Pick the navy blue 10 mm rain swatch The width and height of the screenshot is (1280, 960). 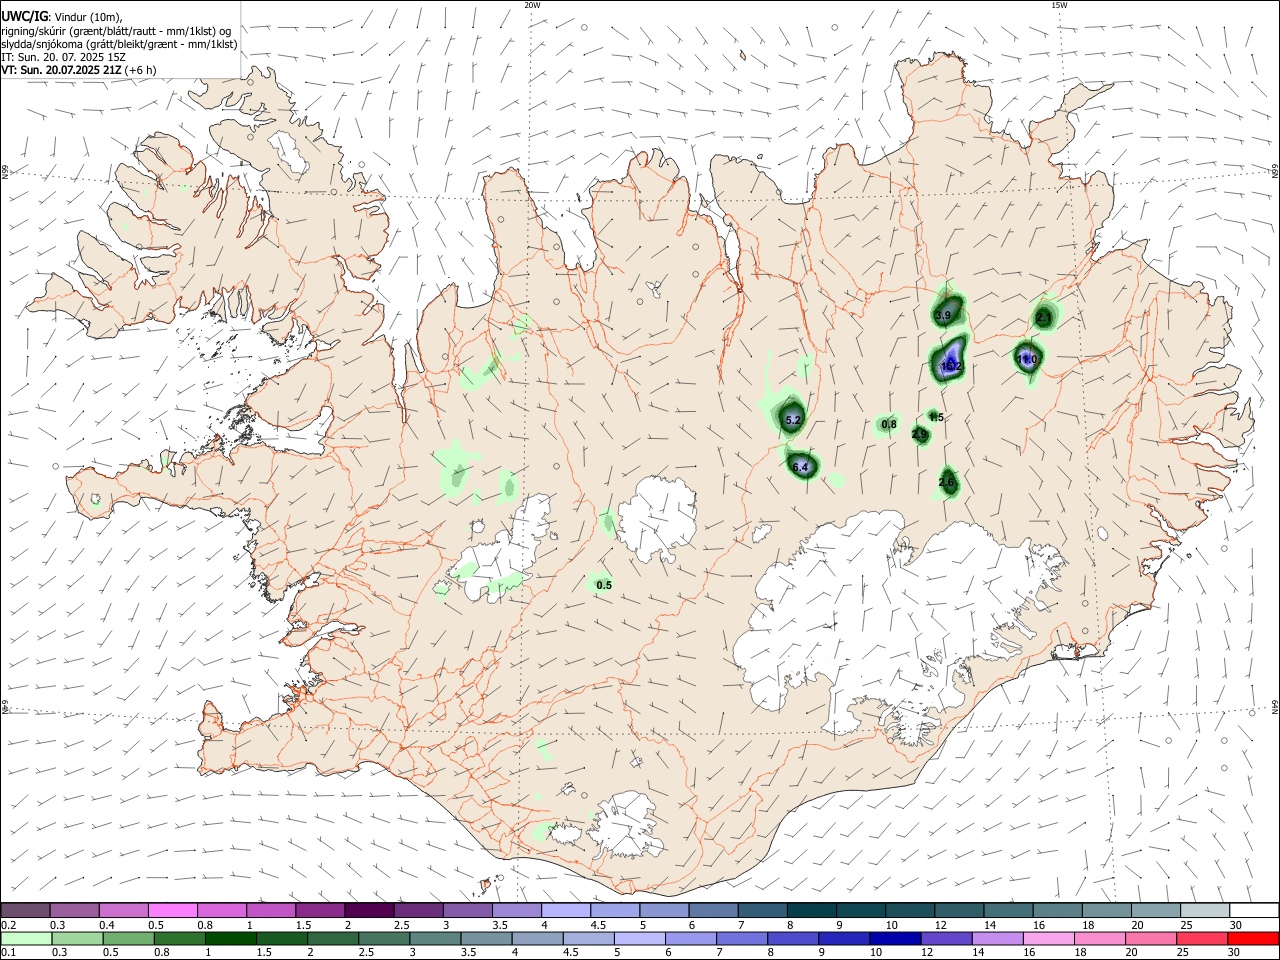tap(894, 939)
